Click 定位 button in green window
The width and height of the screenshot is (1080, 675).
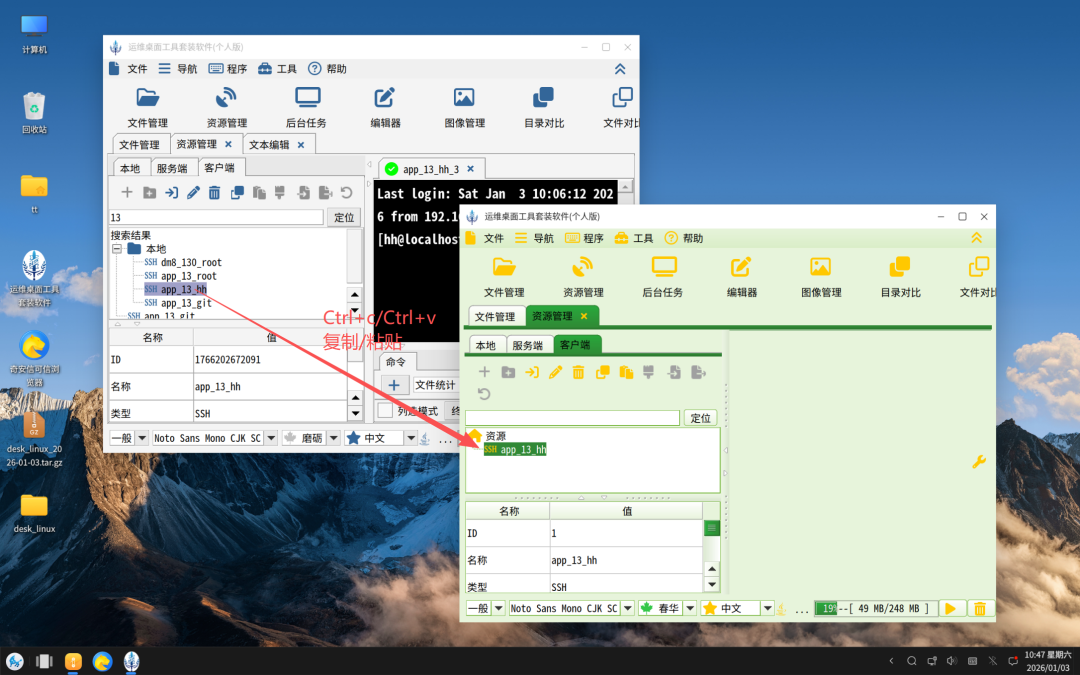(x=700, y=417)
